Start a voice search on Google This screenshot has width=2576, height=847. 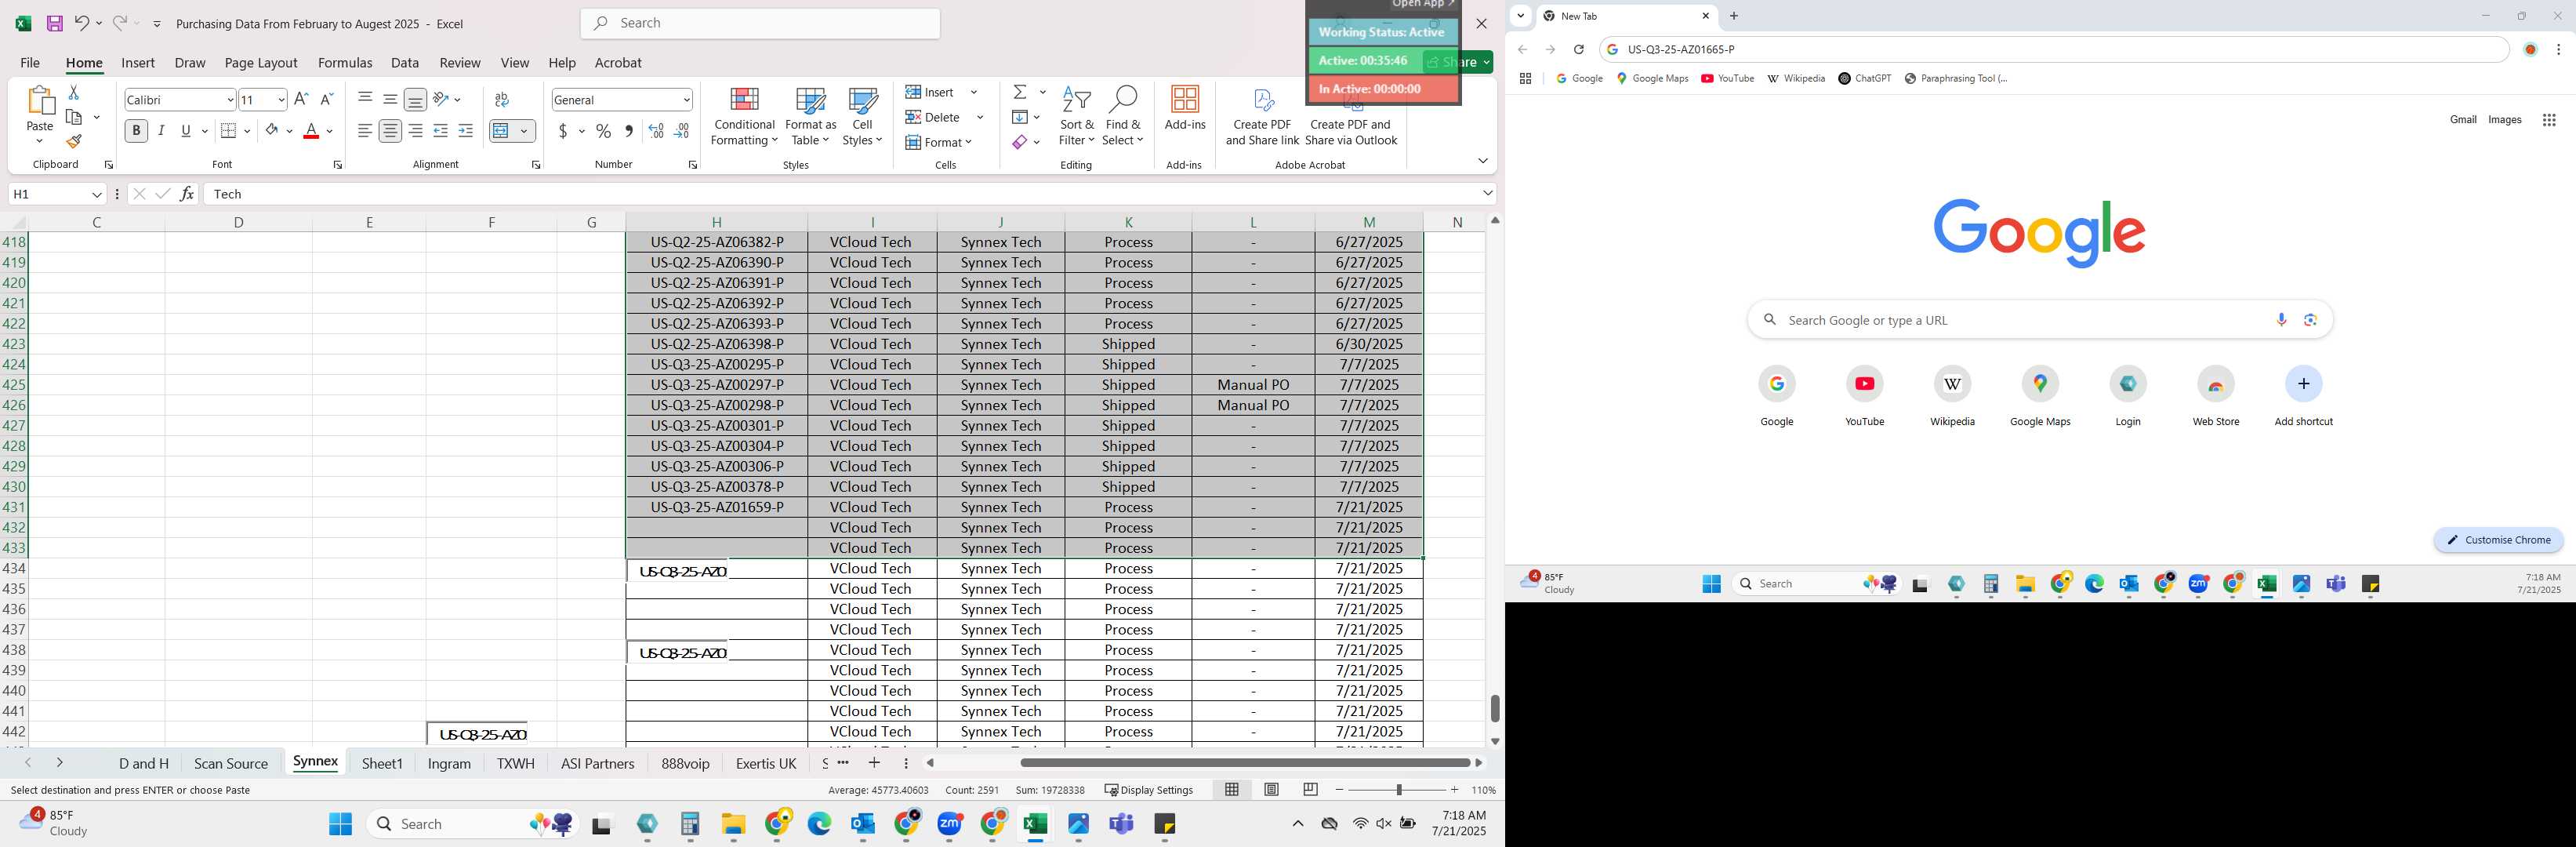pyautogui.click(x=2281, y=320)
